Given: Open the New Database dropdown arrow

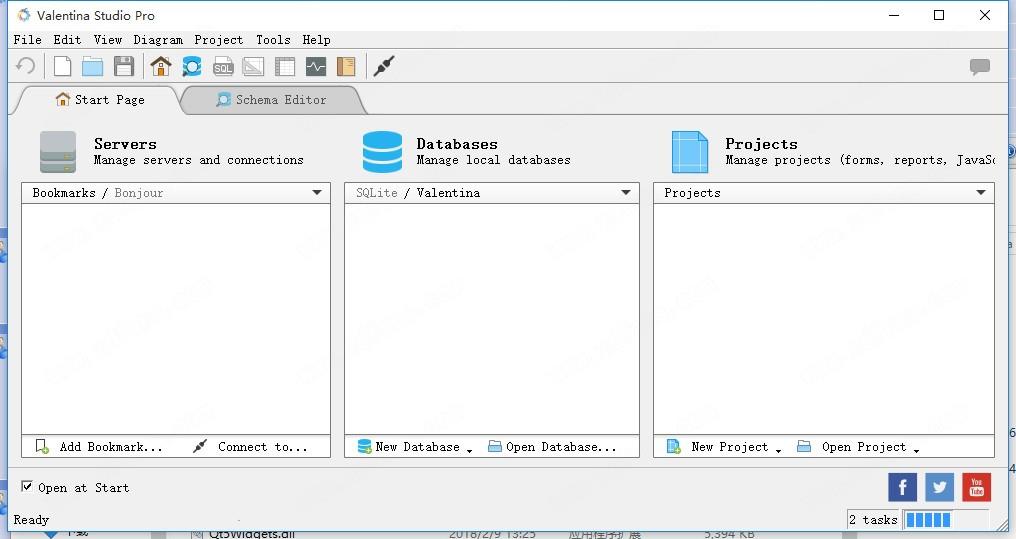Looking at the screenshot, I should point(470,450).
